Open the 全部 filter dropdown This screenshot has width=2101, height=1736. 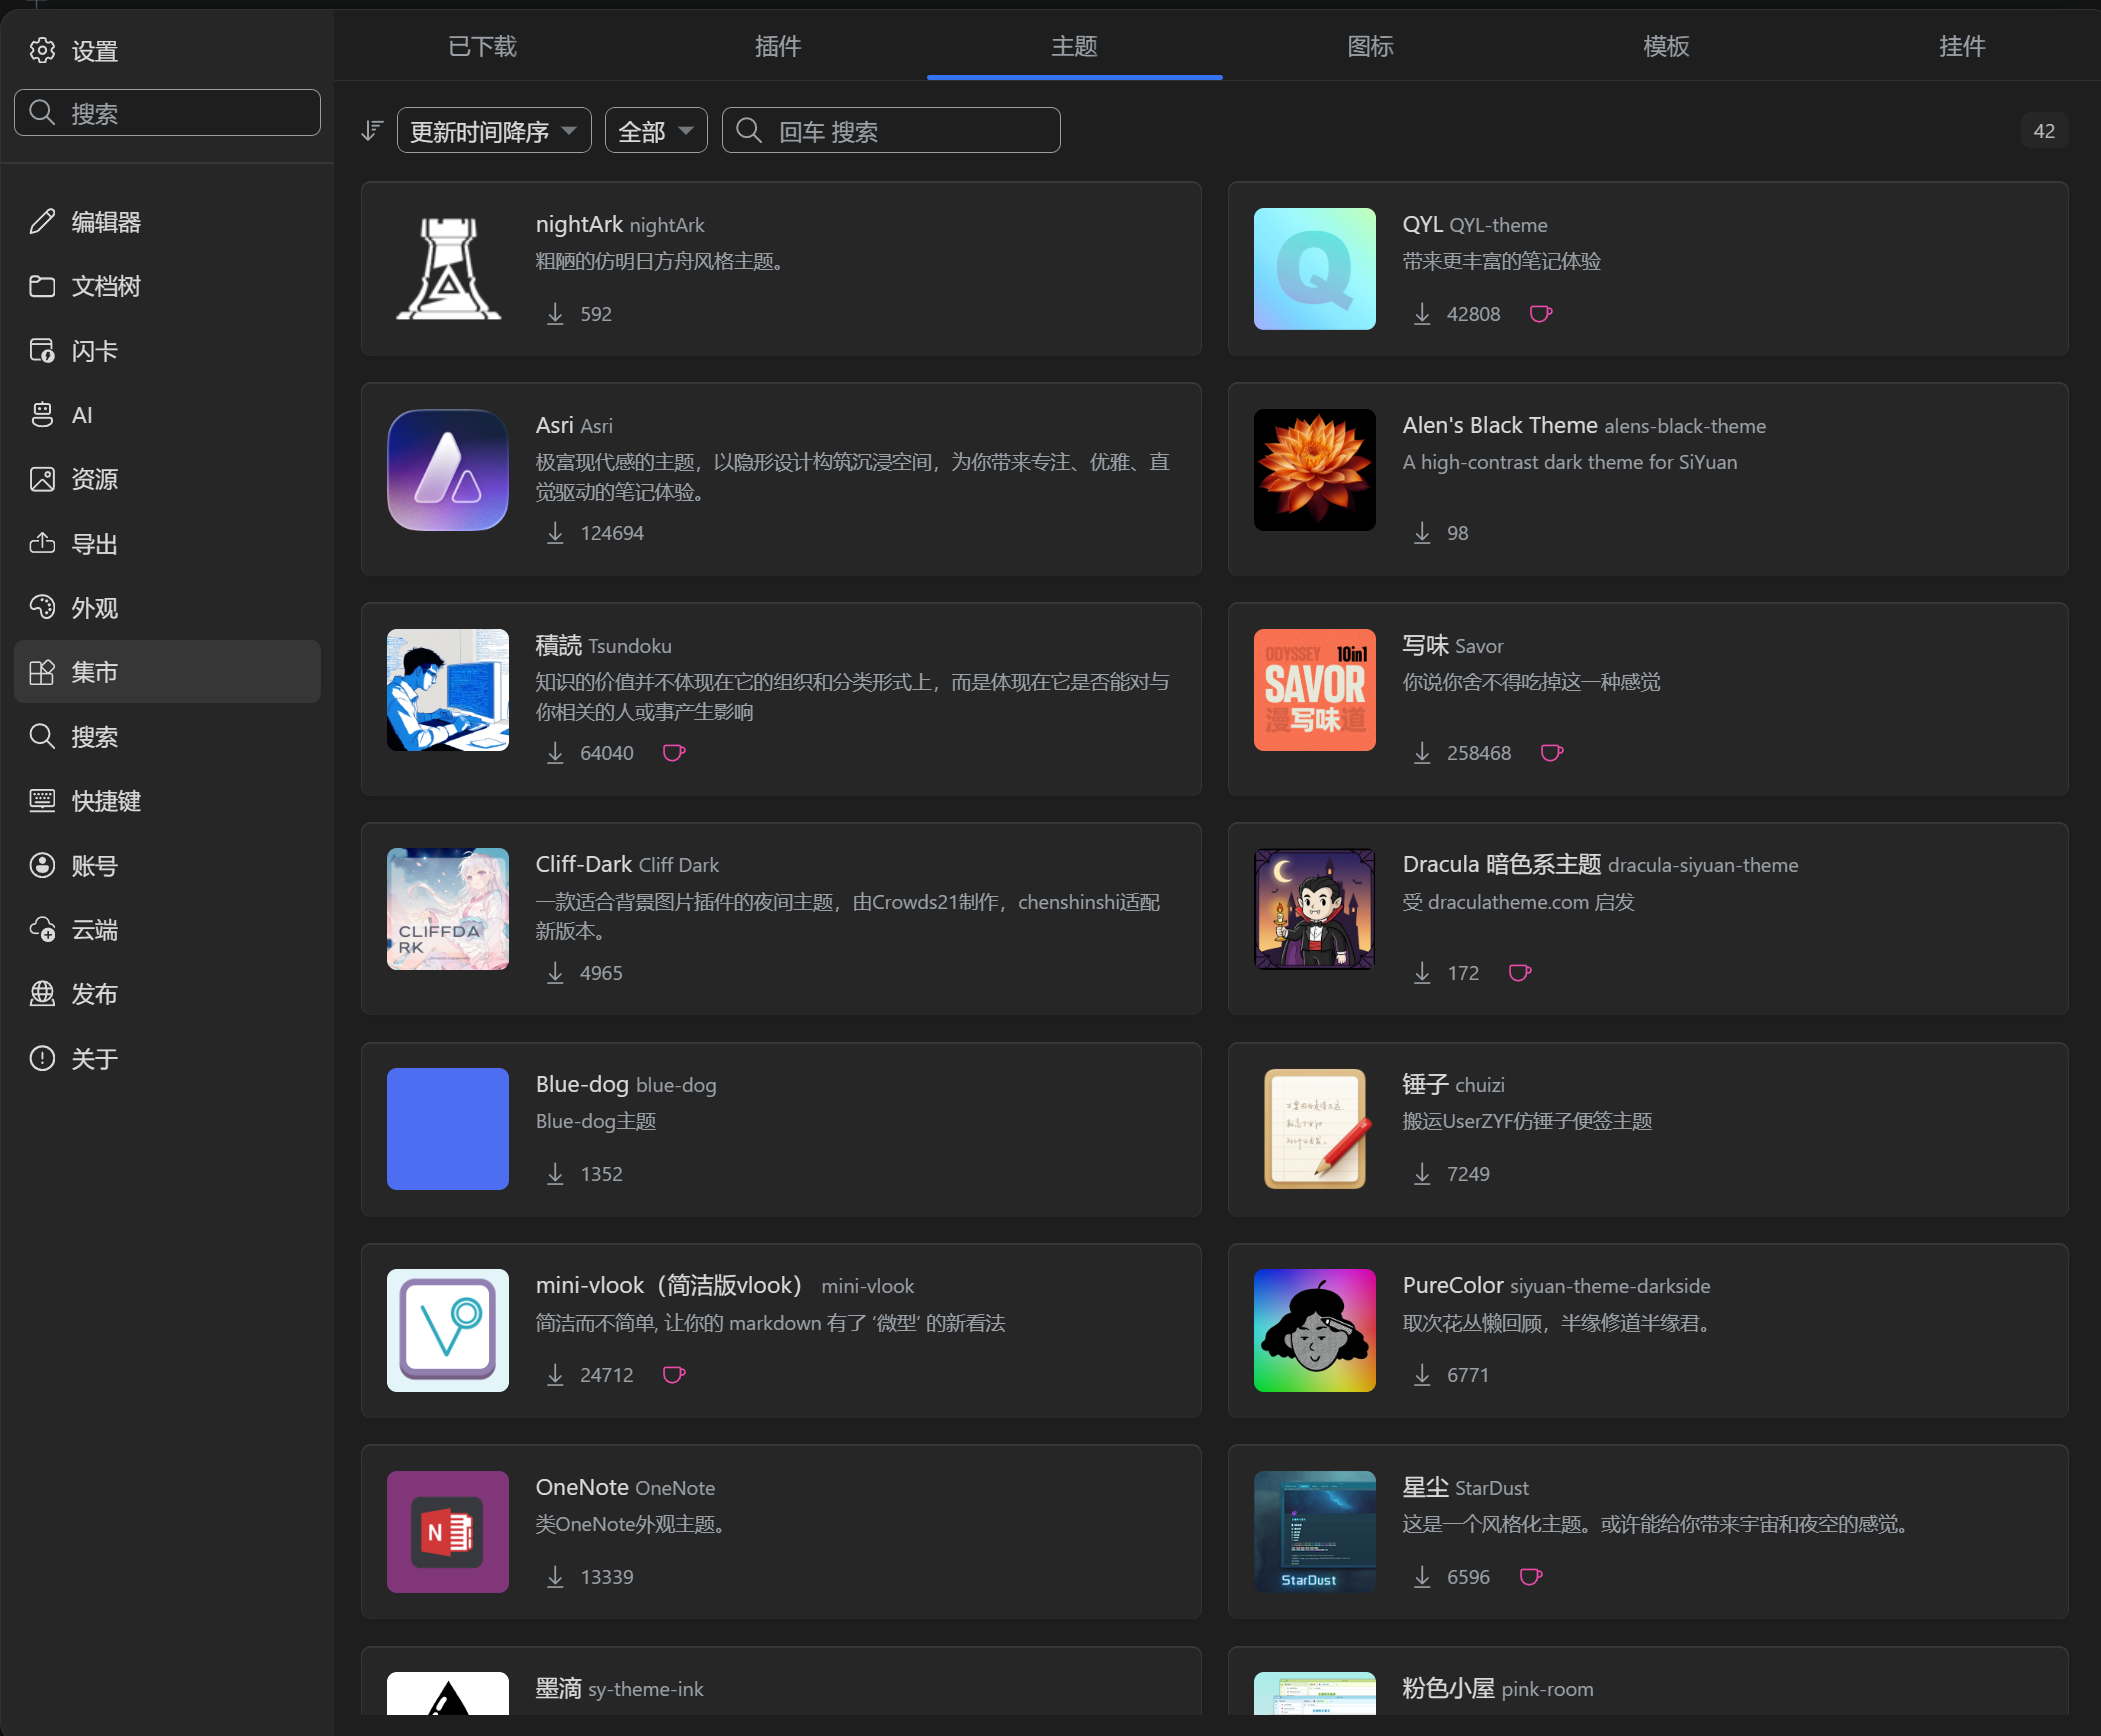tap(655, 131)
